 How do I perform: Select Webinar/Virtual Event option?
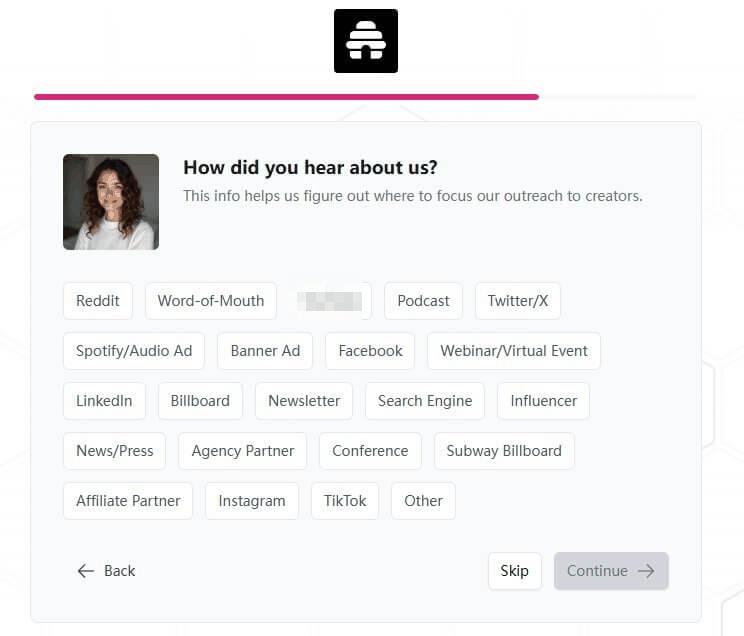coord(514,351)
